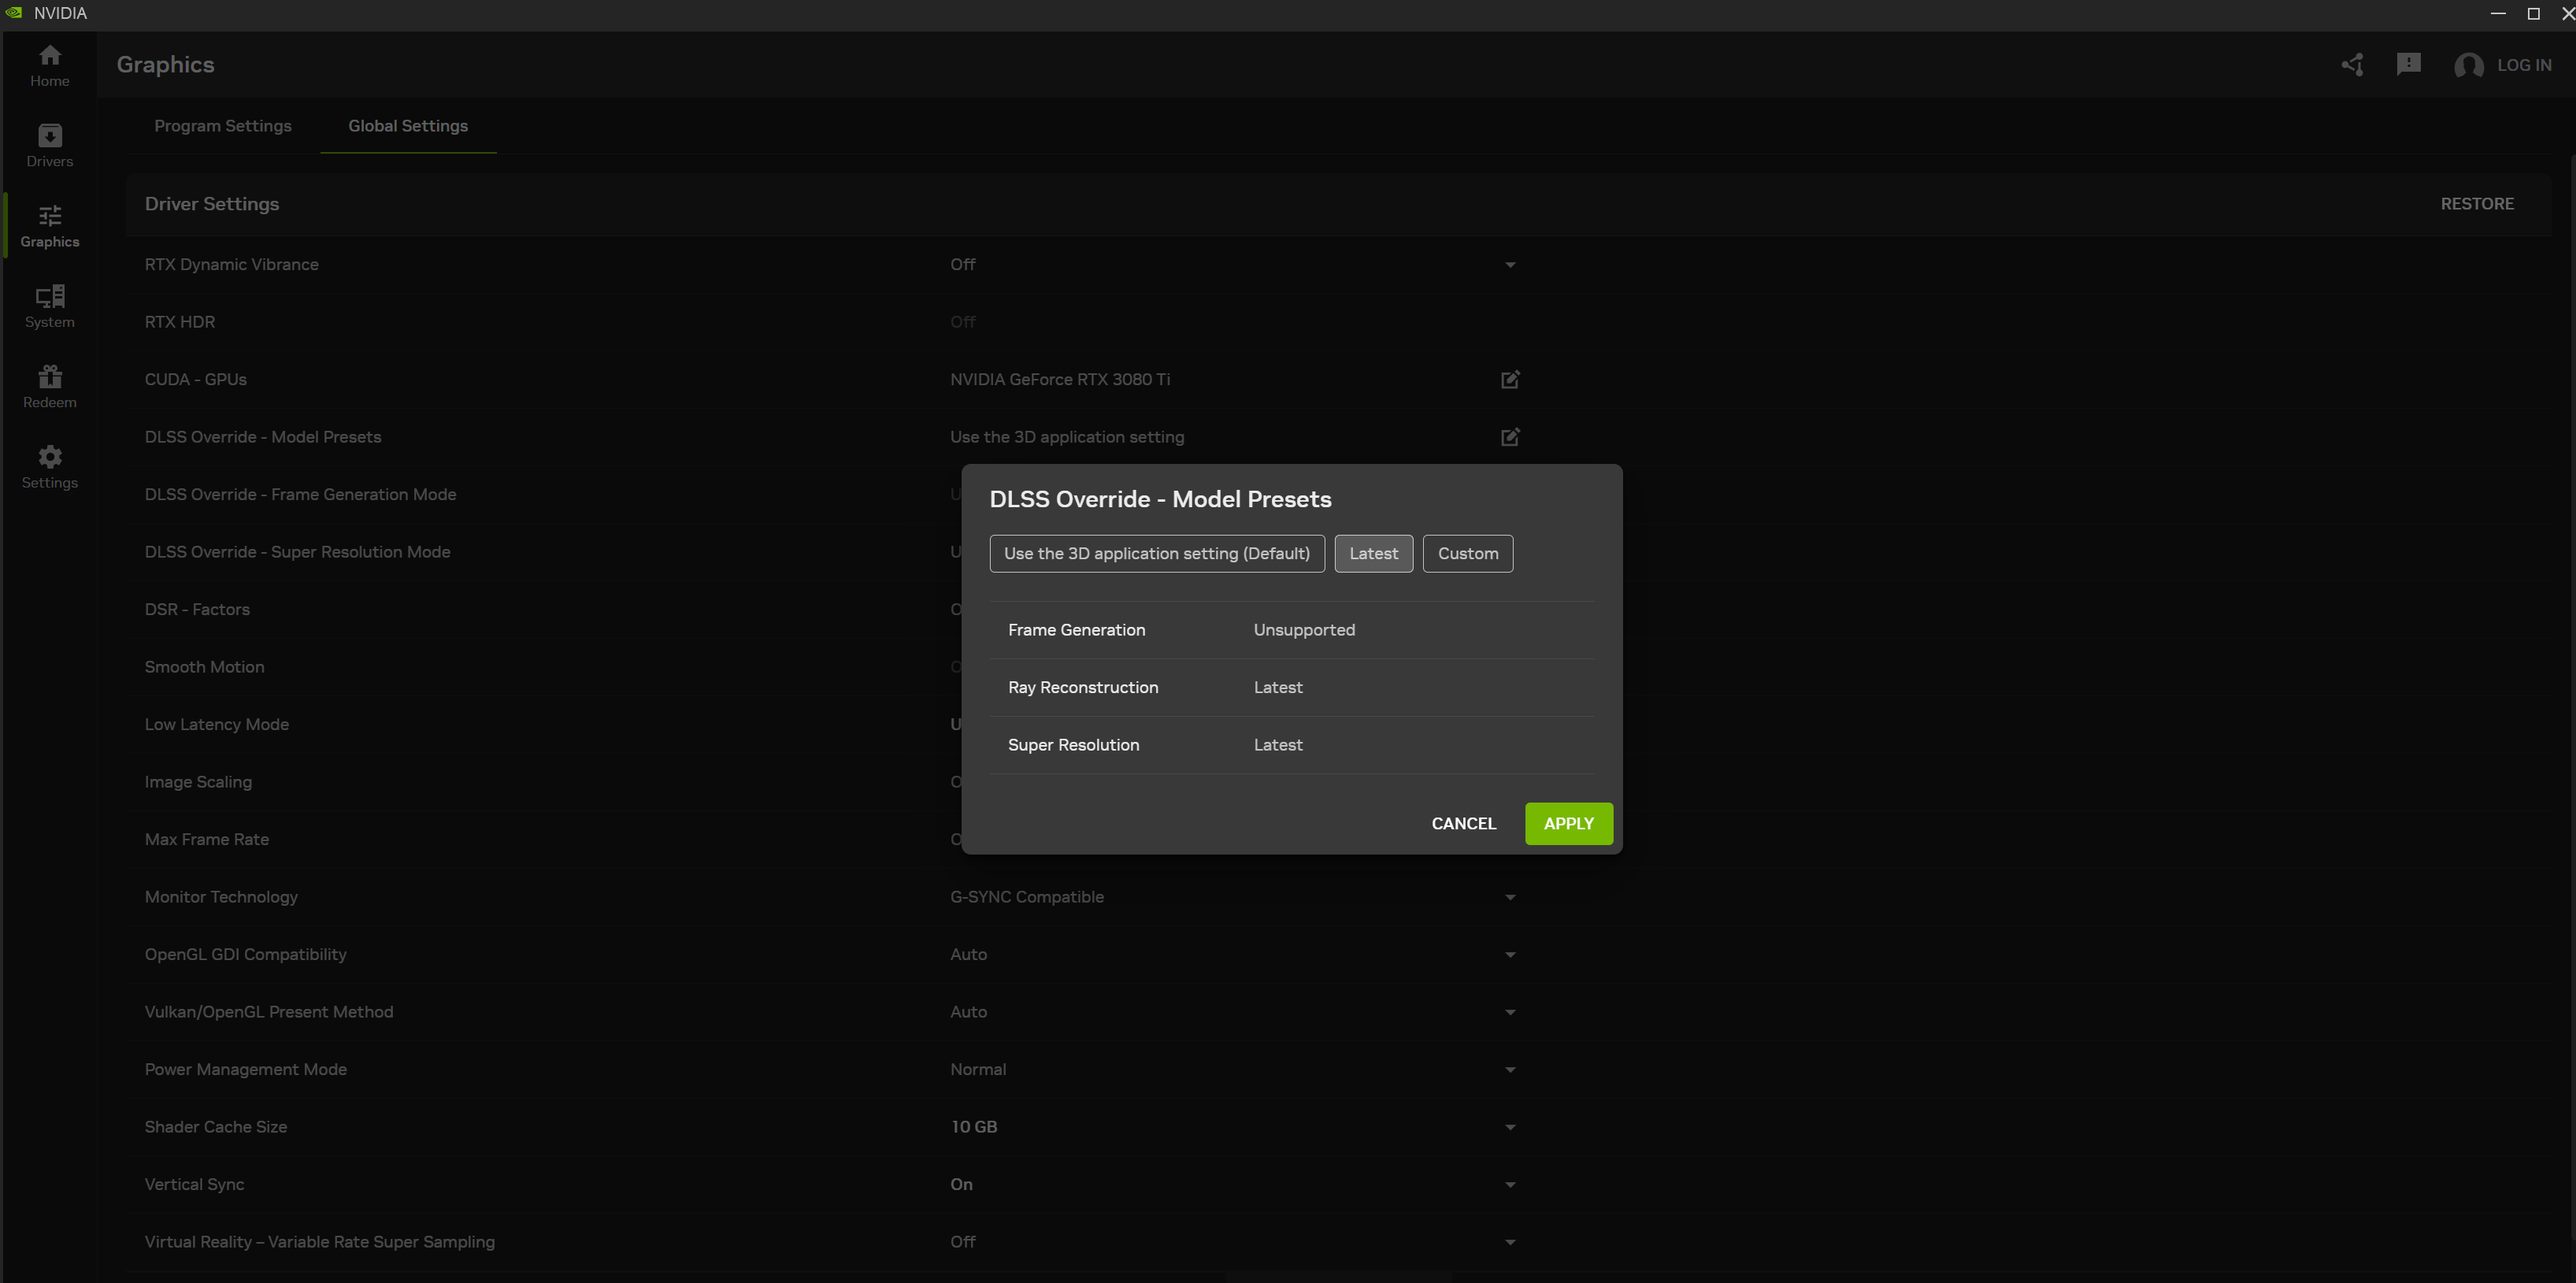Edit the CUDA - GPUs selection

tap(1510, 379)
